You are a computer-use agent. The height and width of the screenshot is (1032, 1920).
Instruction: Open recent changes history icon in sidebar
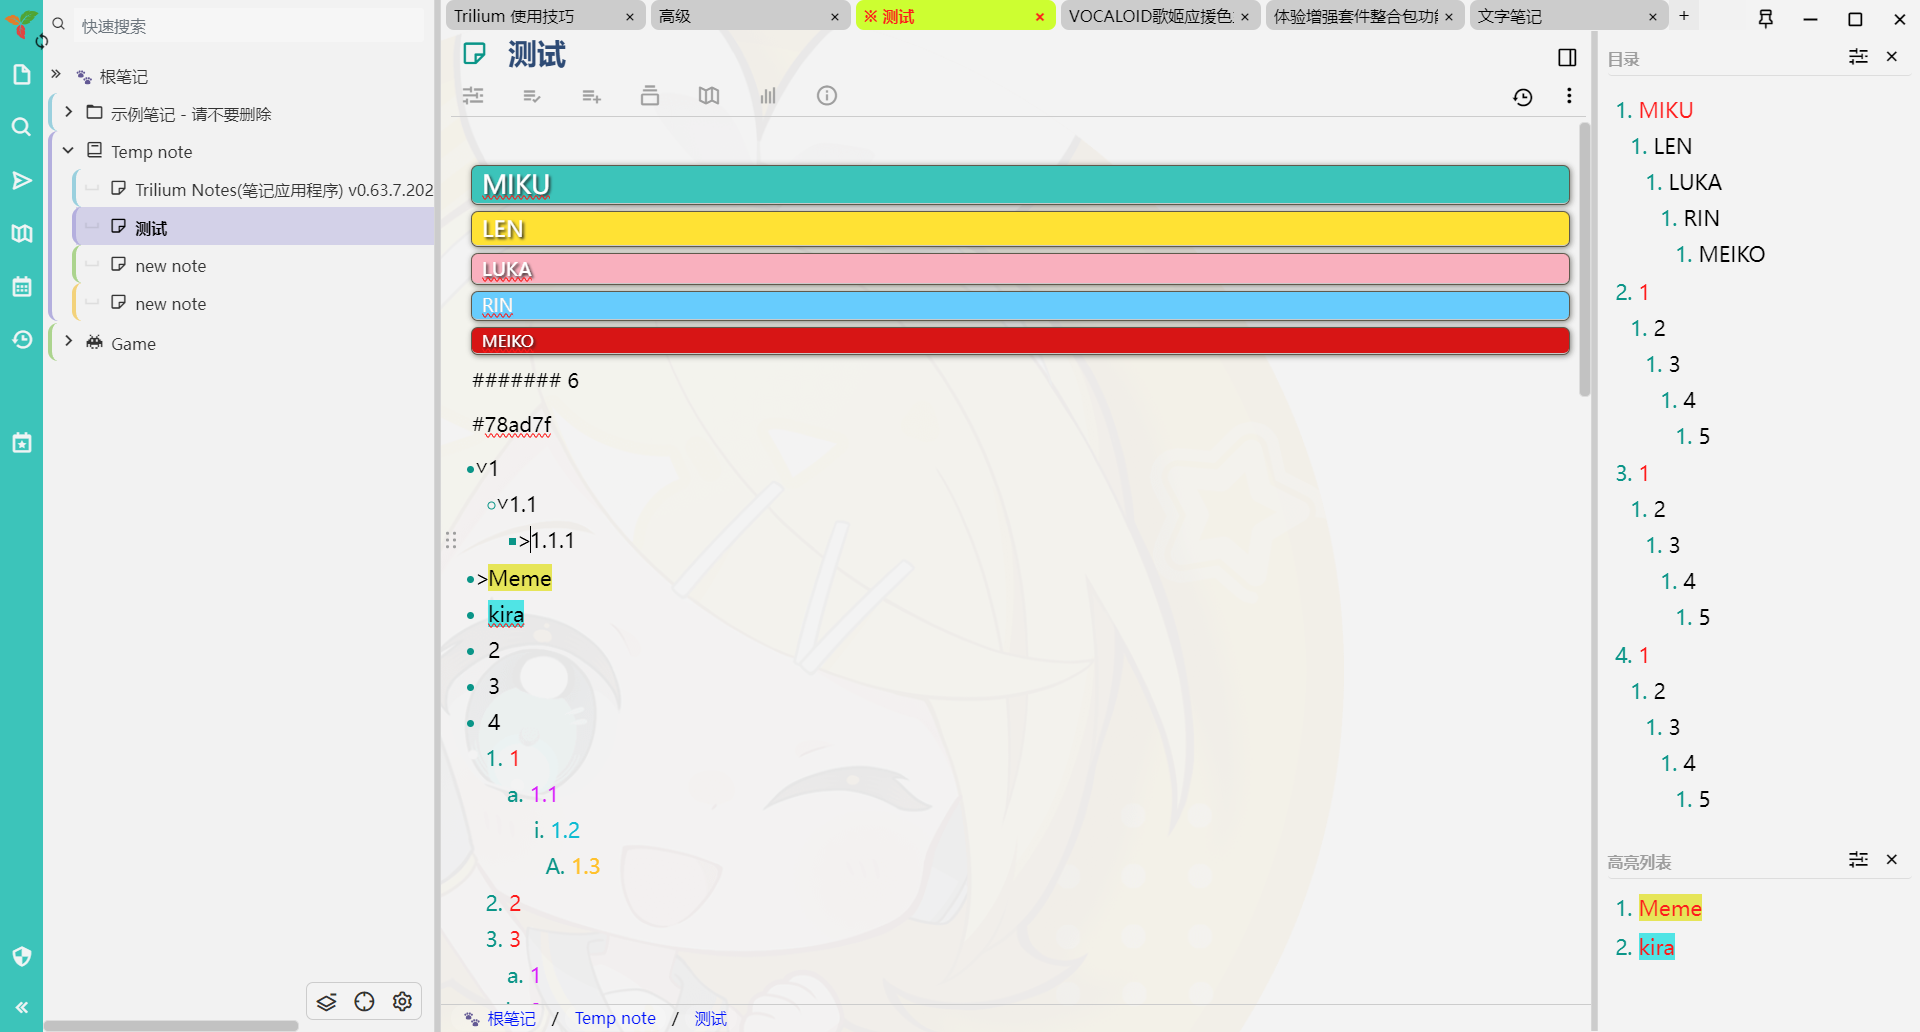click(x=21, y=340)
